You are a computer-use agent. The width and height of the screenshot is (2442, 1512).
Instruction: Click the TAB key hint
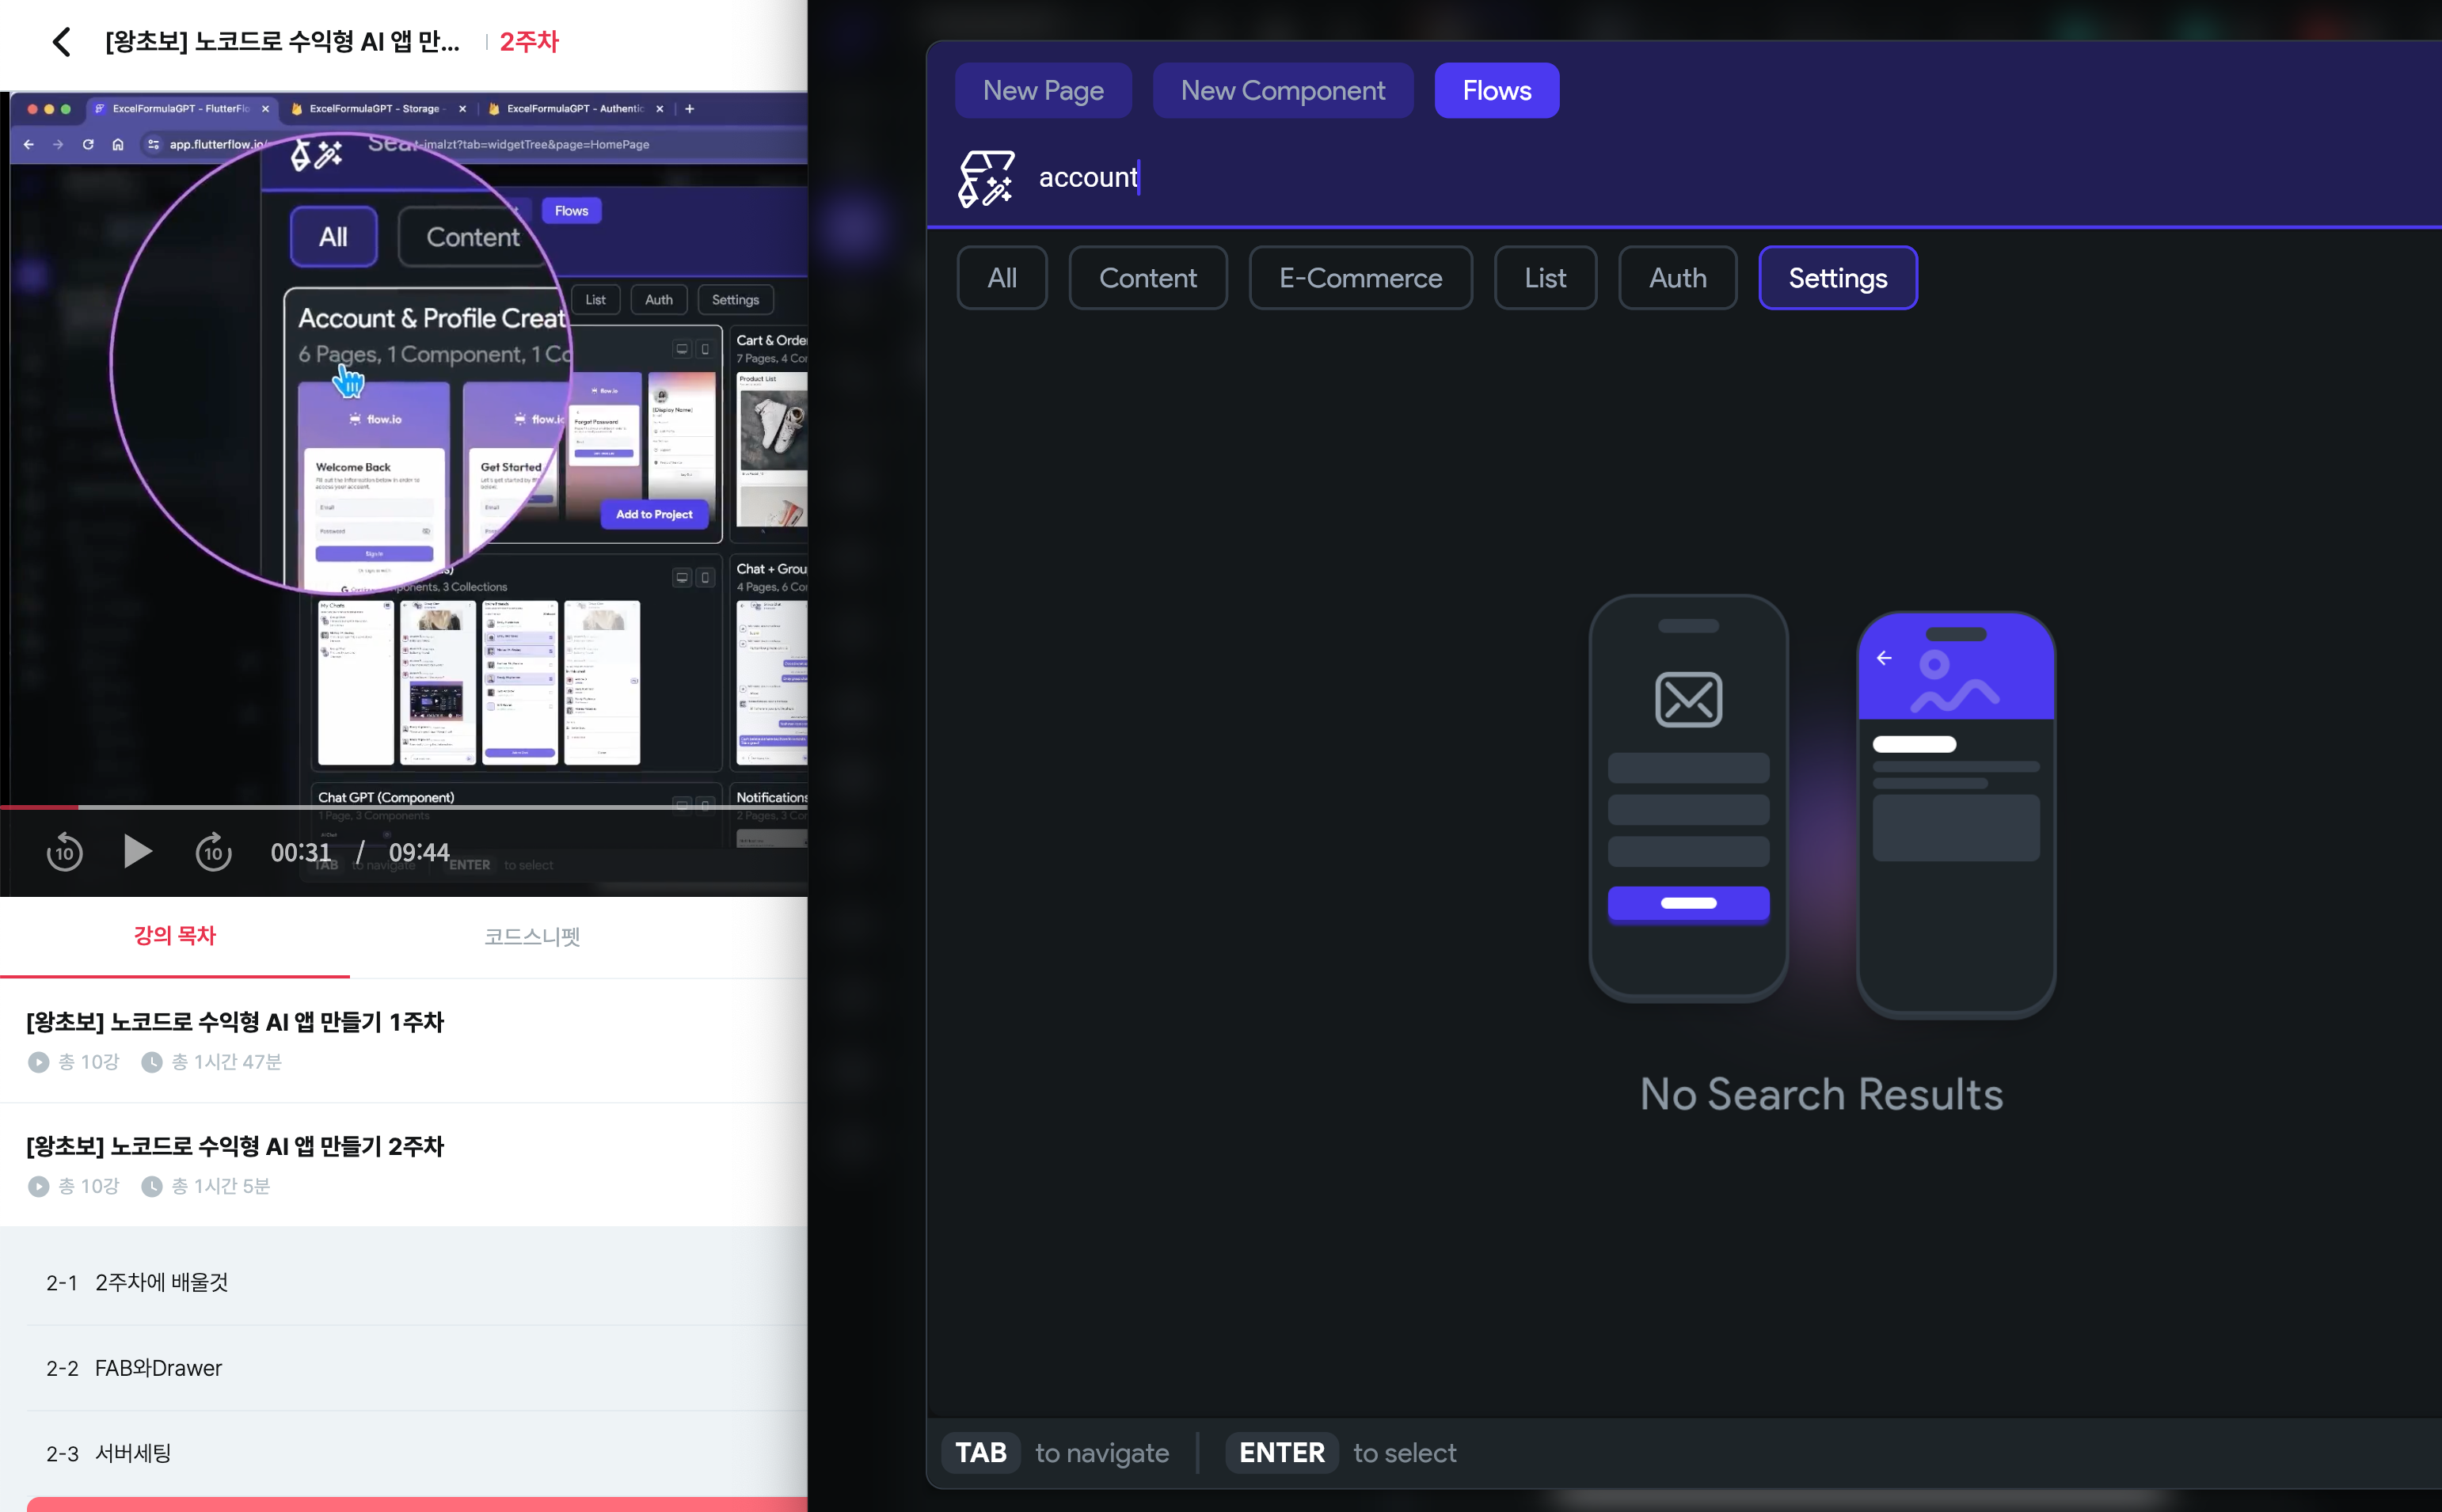(980, 1452)
